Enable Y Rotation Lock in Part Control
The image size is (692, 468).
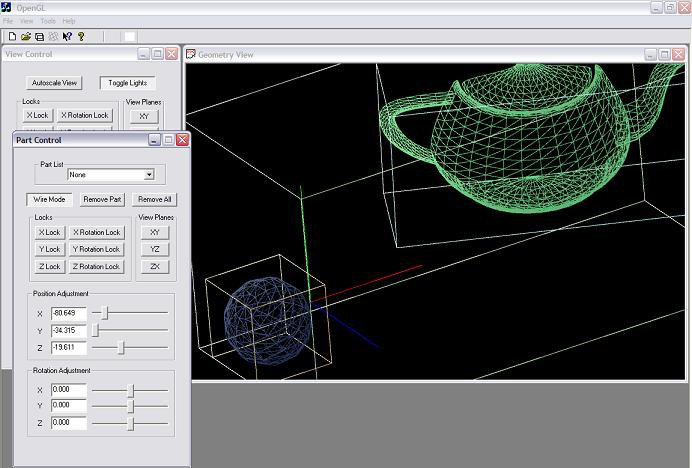pyautogui.click(x=96, y=249)
